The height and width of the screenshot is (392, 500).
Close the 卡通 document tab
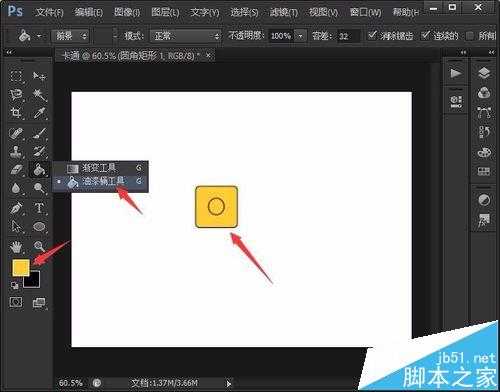click(x=208, y=55)
